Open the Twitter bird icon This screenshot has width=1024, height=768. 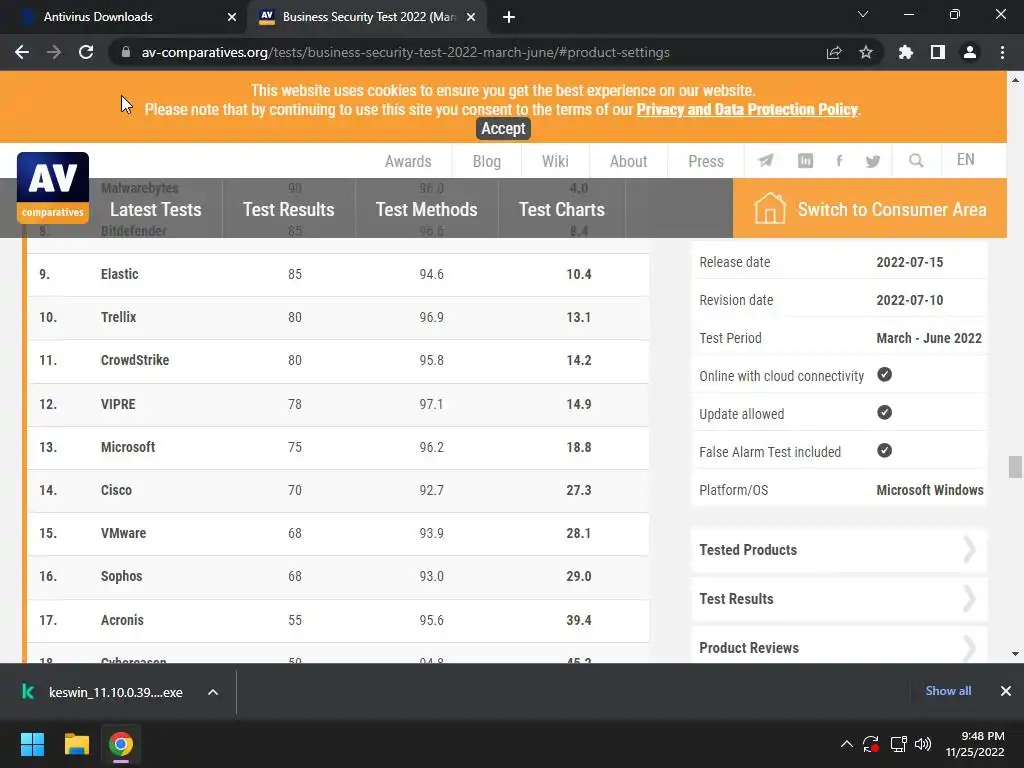point(872,161)
